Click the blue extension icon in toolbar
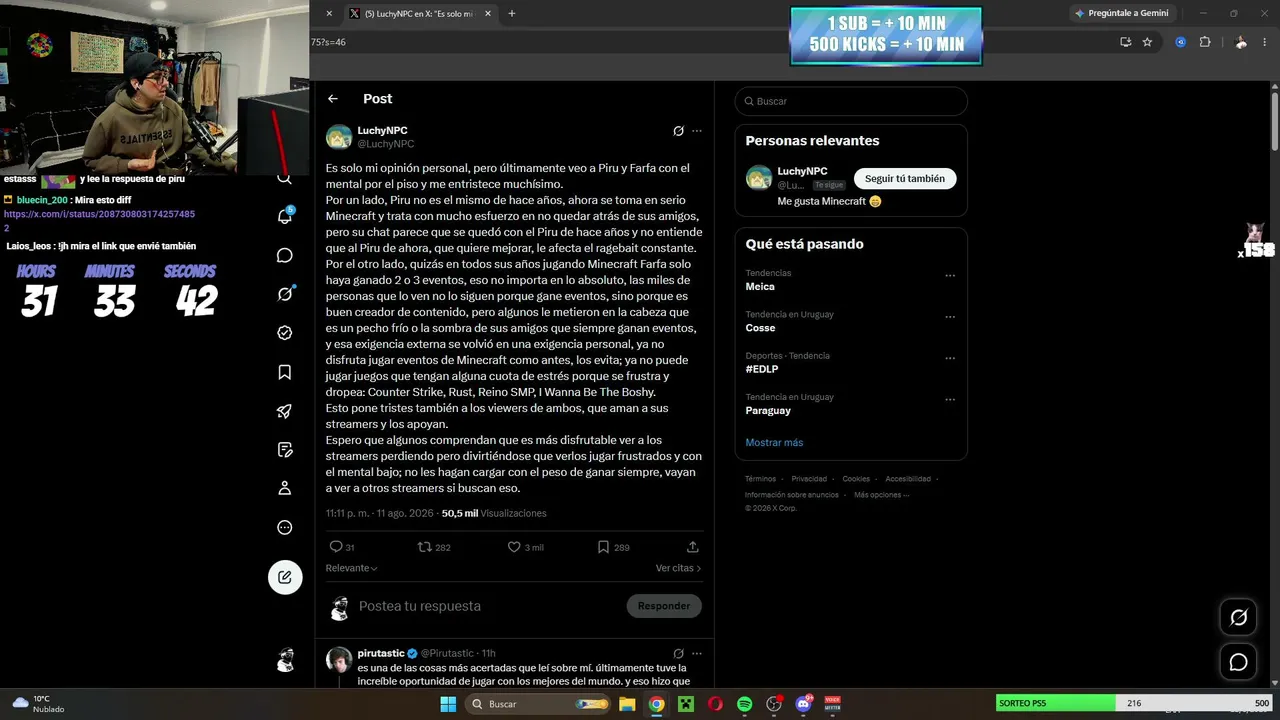 (1181, 42)
